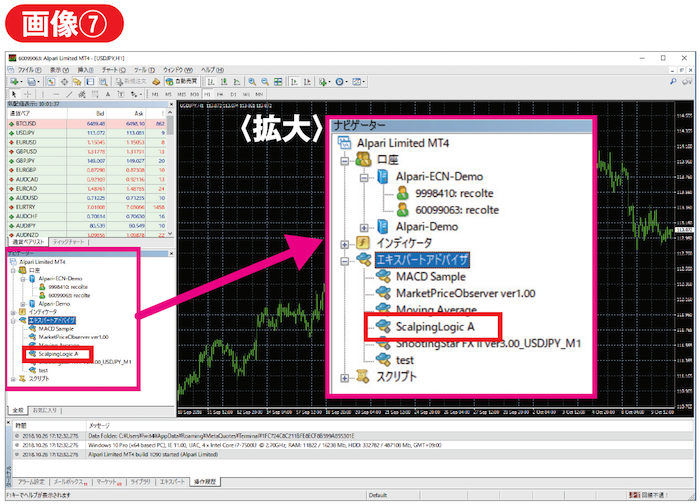The image size is (700, 504).
Task: Click the 回線不通 connection status indicator
Action: pyautogui.click(x=649, y=495)
